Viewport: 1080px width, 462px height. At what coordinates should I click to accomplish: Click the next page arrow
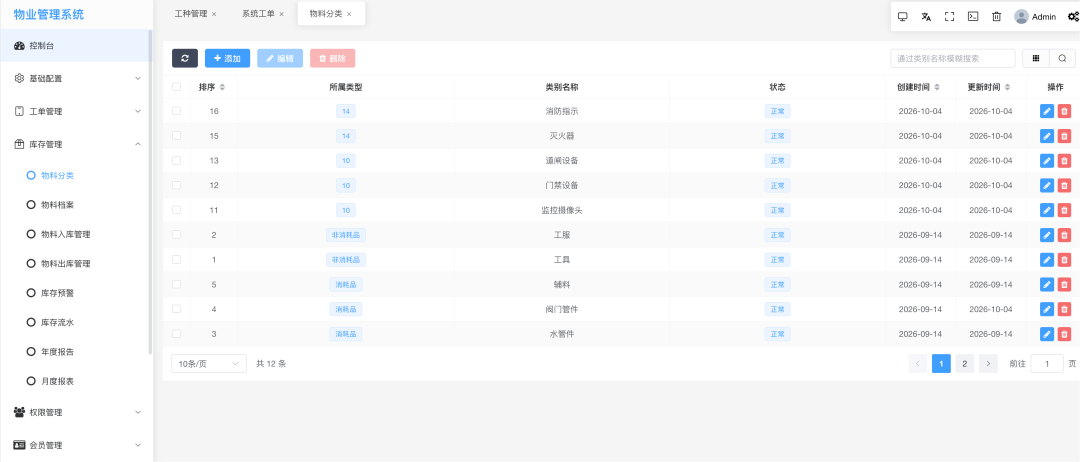tap(988, 364)
